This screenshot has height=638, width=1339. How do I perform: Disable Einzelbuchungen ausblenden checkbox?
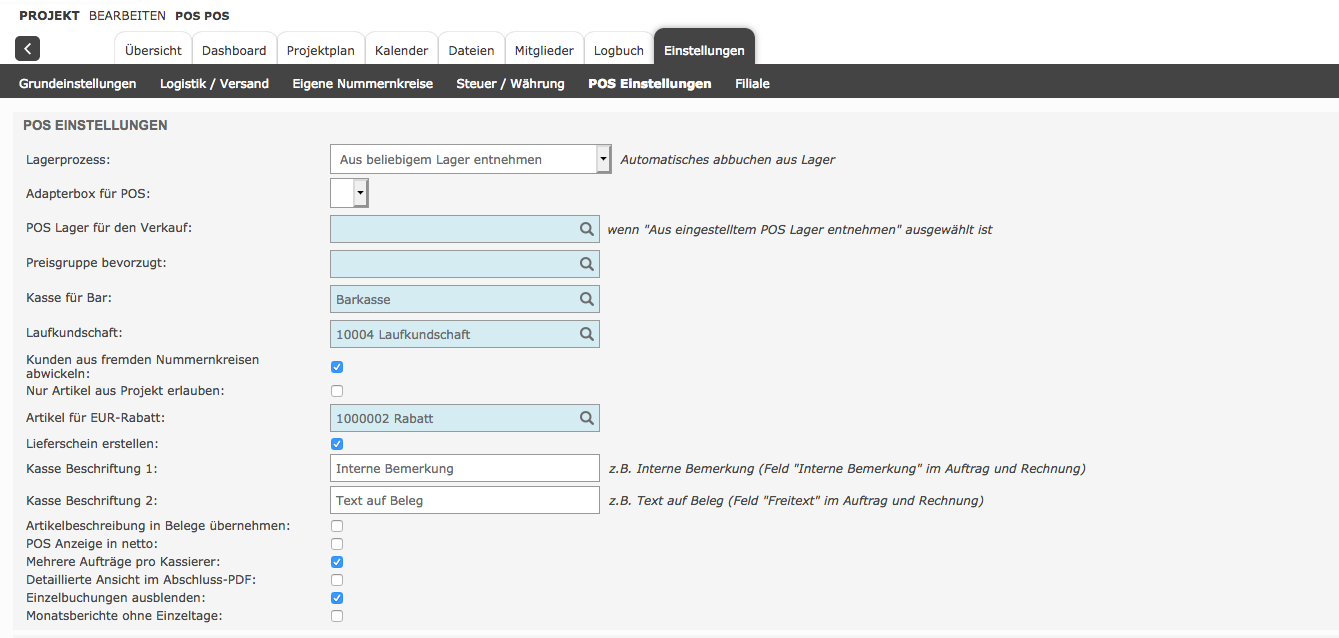pos(337,598)
